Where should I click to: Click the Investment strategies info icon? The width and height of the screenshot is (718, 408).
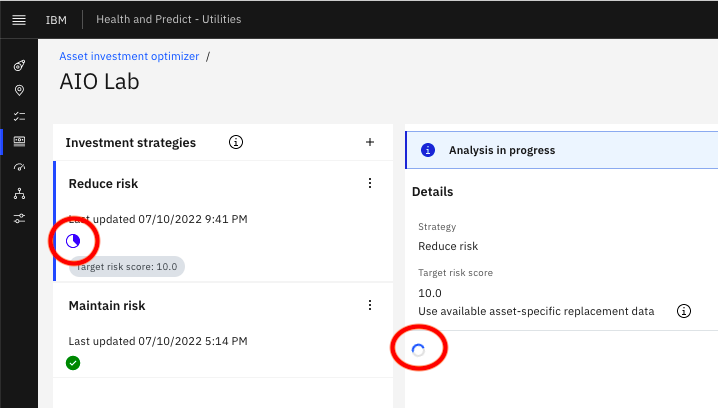click(236, 142)
